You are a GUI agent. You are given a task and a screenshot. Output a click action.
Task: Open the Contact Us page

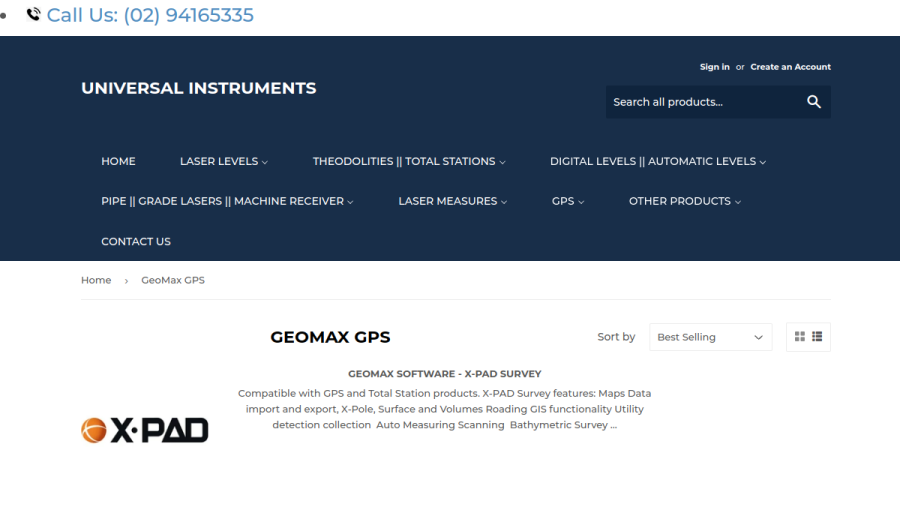coord(136,242)
